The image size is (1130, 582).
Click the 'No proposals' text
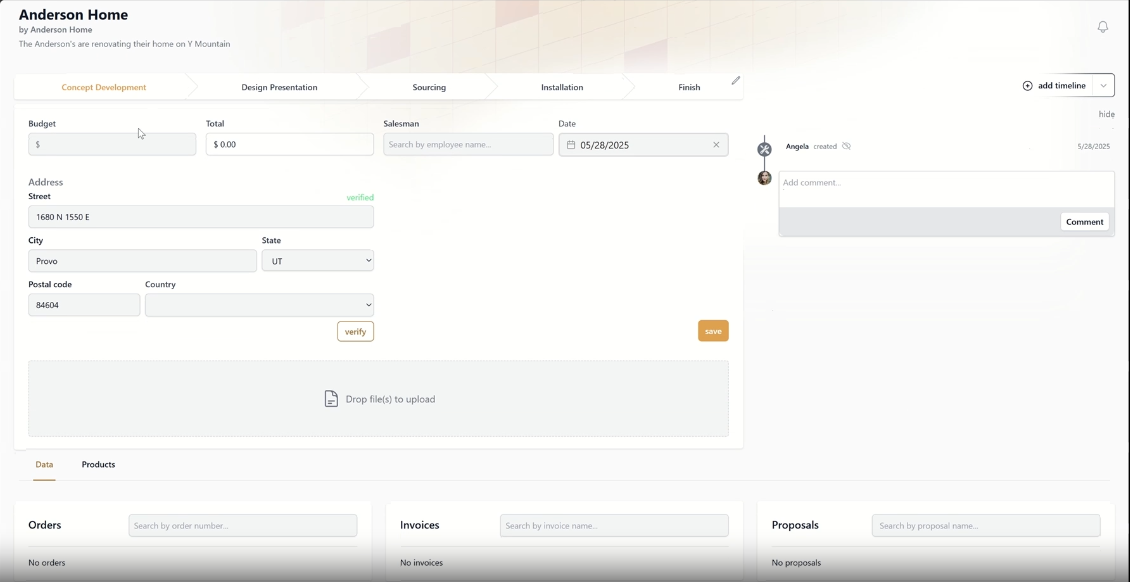796,563
